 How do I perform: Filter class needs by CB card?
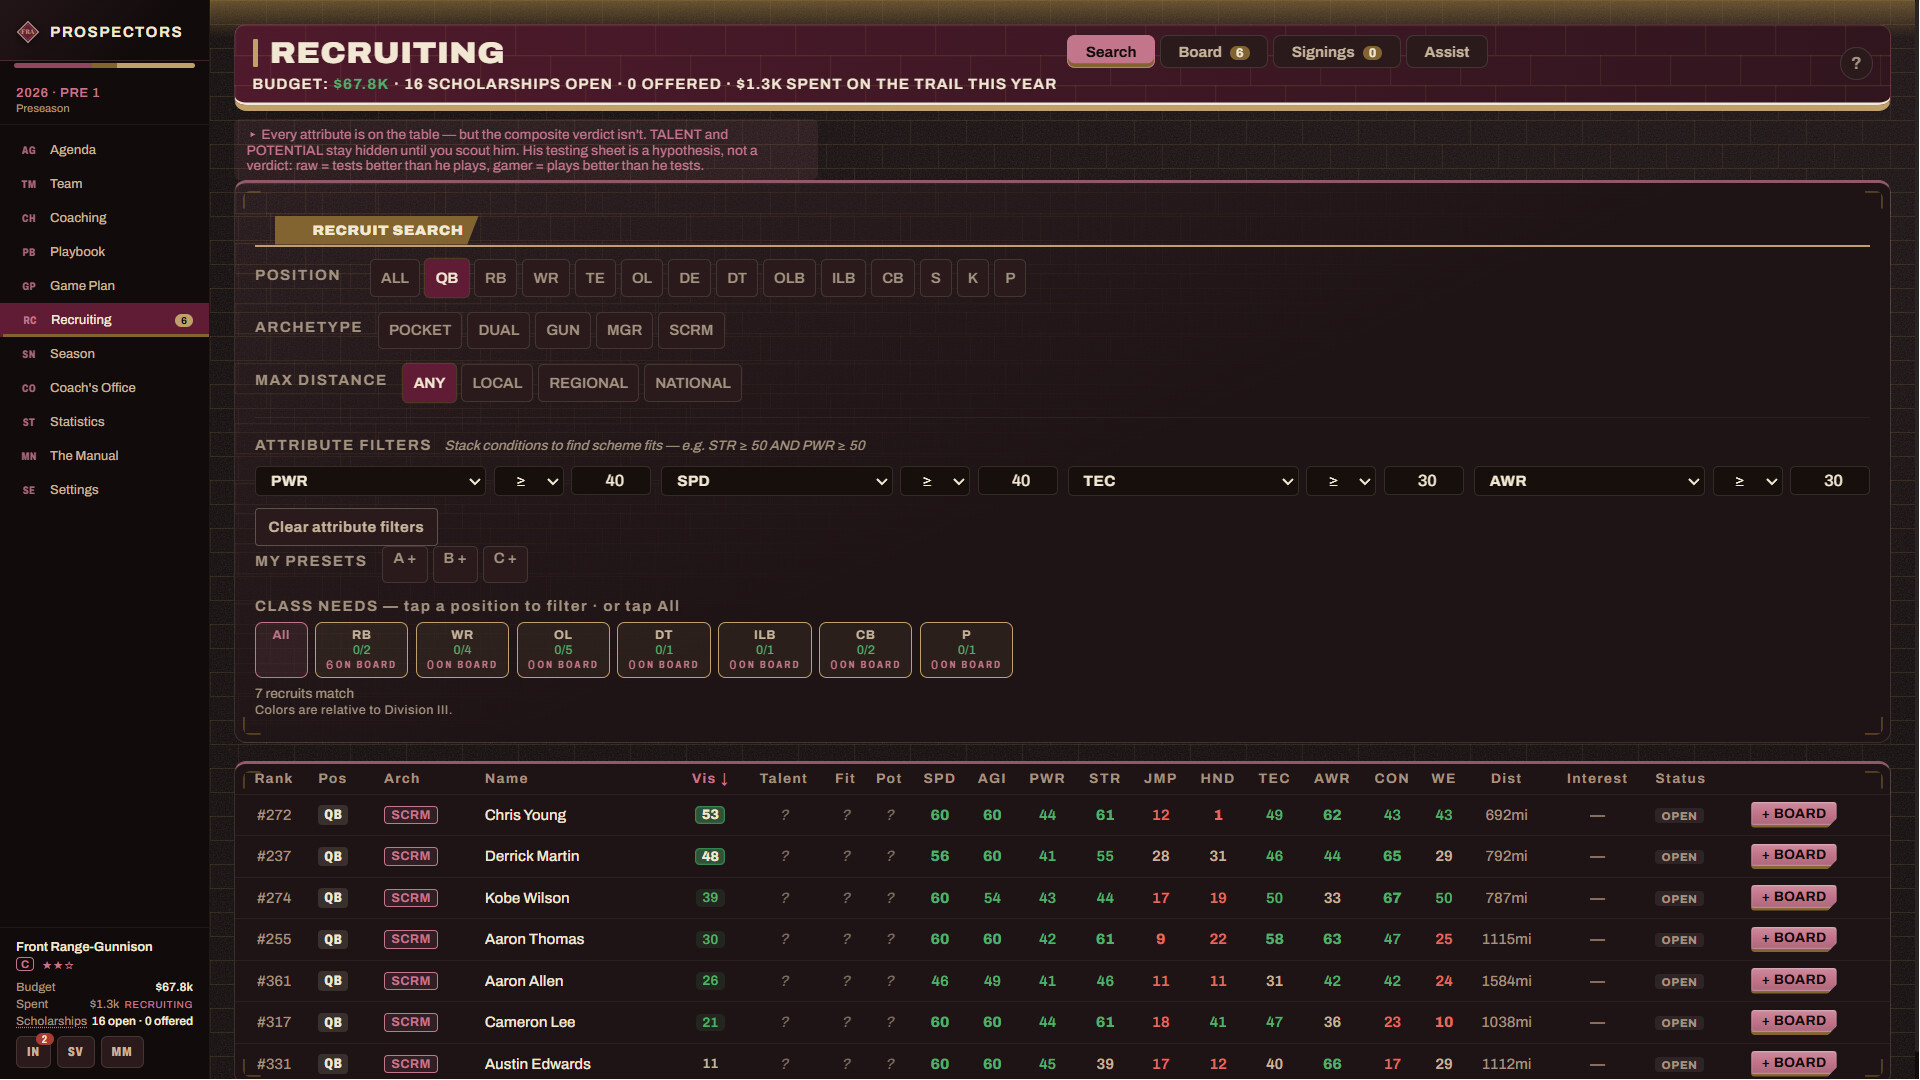(865, 650)
